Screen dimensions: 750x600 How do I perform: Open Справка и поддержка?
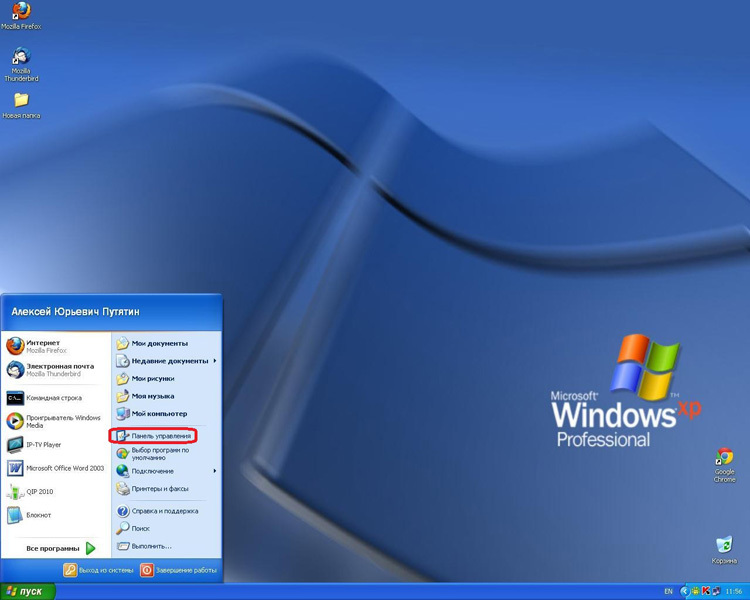[166, 511]
